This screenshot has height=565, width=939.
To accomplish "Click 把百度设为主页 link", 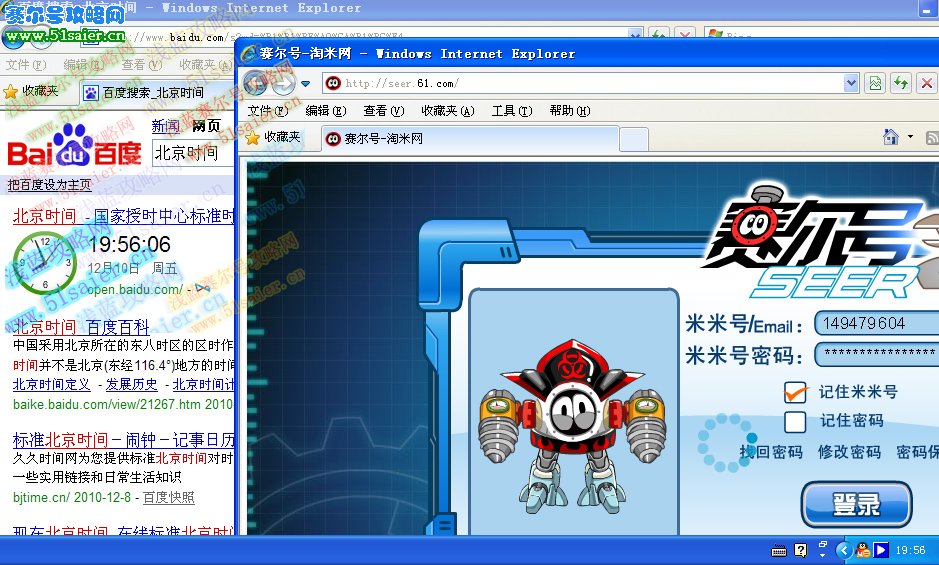I will tap(49, 185).
